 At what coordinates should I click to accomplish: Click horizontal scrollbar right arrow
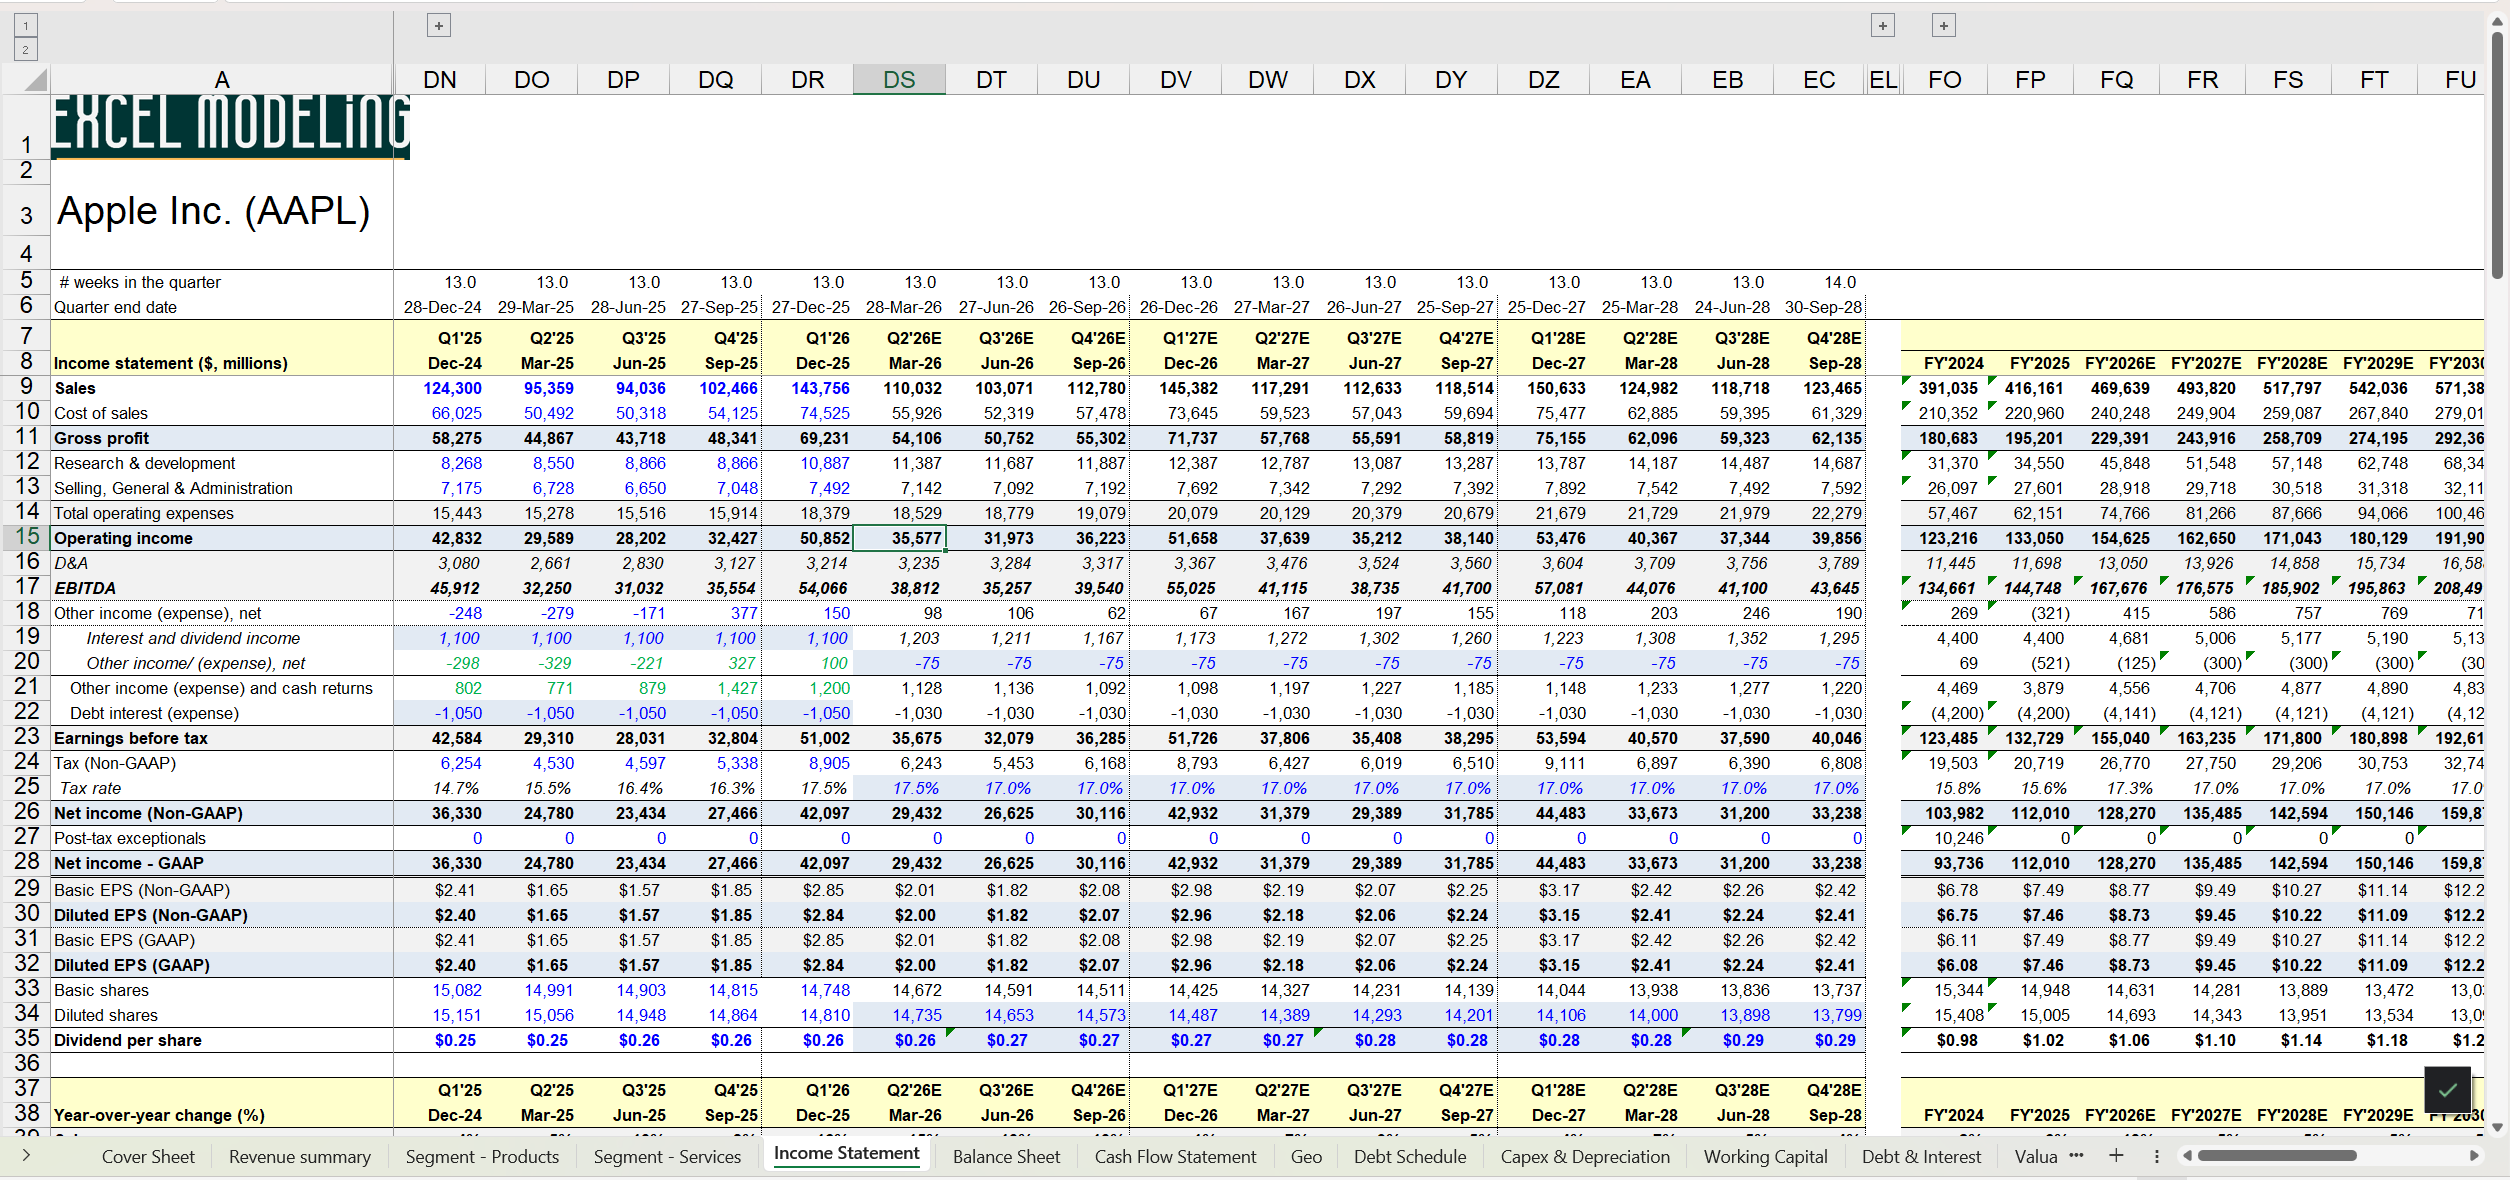(2474, 1156)
